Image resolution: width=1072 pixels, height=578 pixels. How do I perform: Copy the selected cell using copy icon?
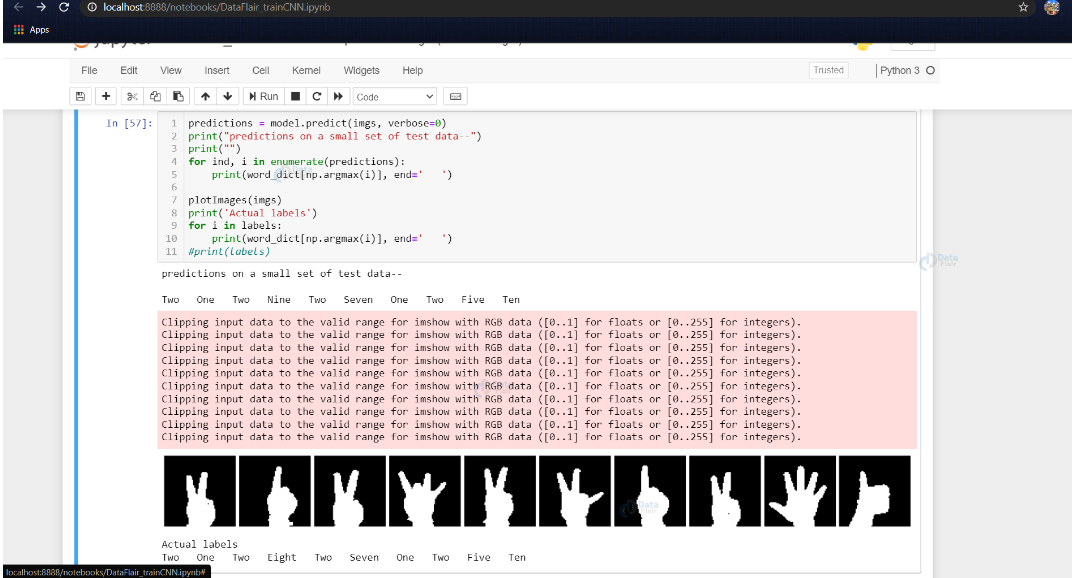pos(155,96)
